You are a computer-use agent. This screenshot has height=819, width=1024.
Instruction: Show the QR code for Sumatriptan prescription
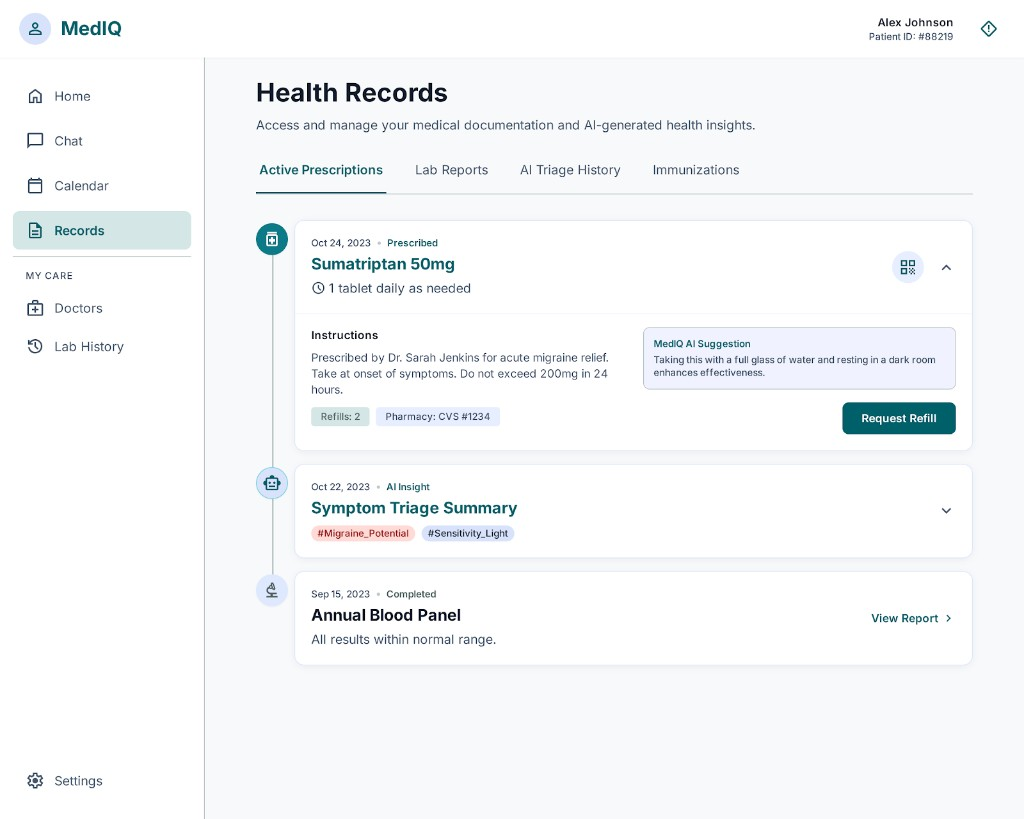coord(908,267)
